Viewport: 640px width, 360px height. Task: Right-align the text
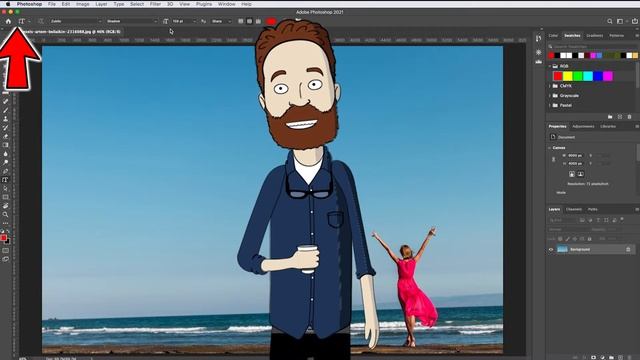click(x=258, y=21)
